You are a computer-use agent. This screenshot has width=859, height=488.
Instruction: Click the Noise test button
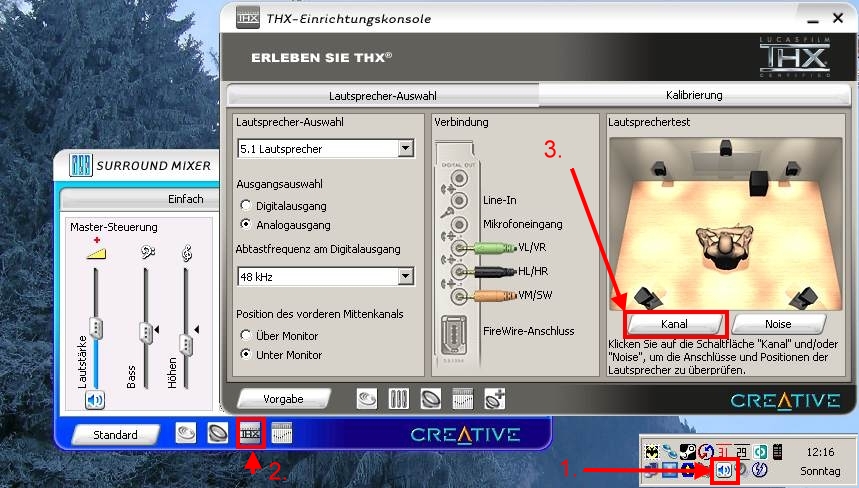coord(777,324)
